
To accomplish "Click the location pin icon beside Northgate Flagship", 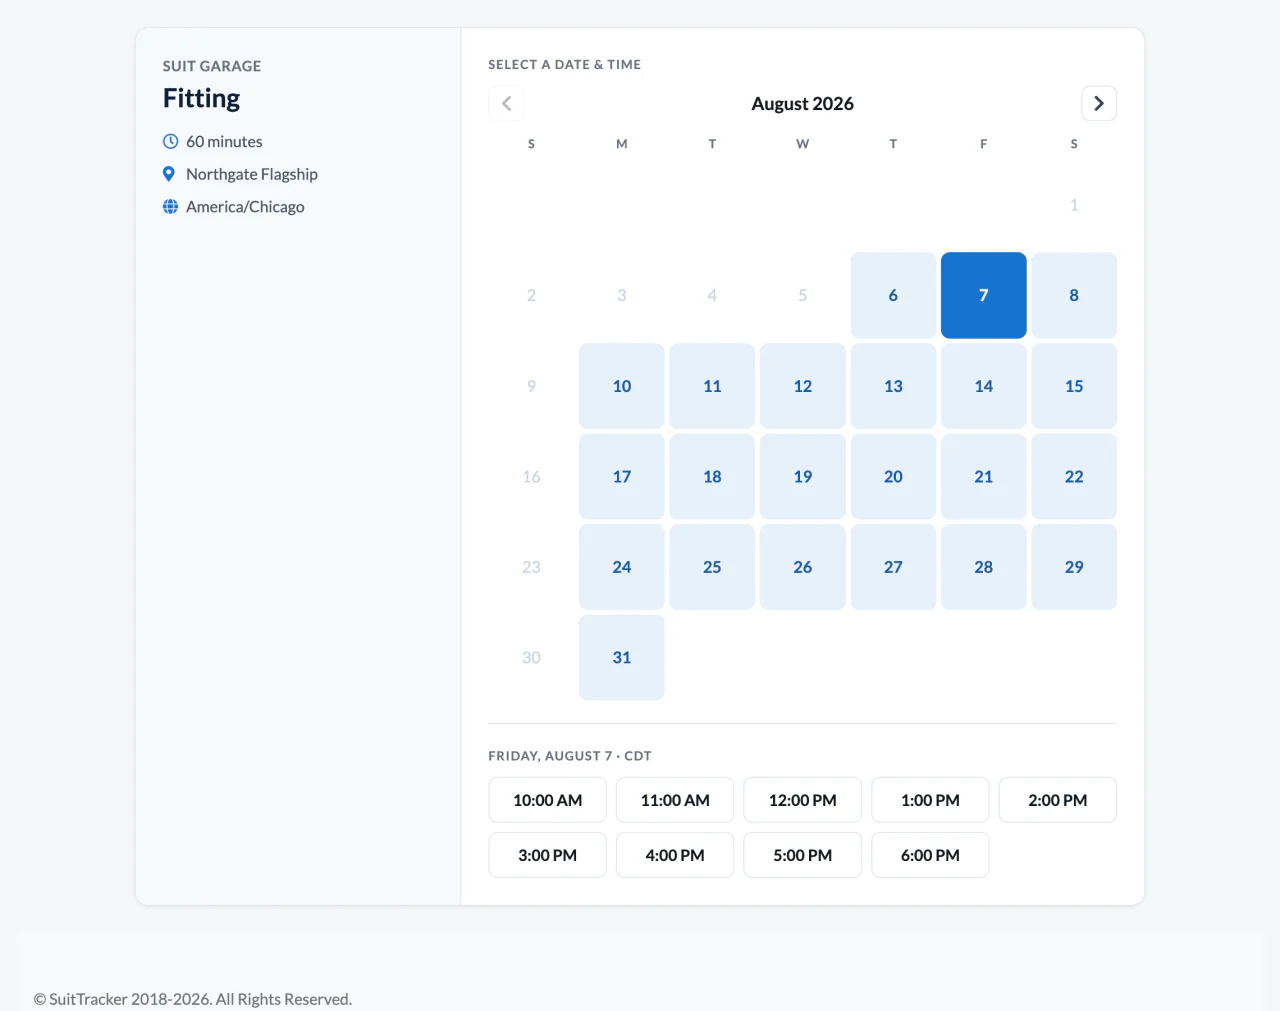I will pyautogui.click(x=169, y=174).
